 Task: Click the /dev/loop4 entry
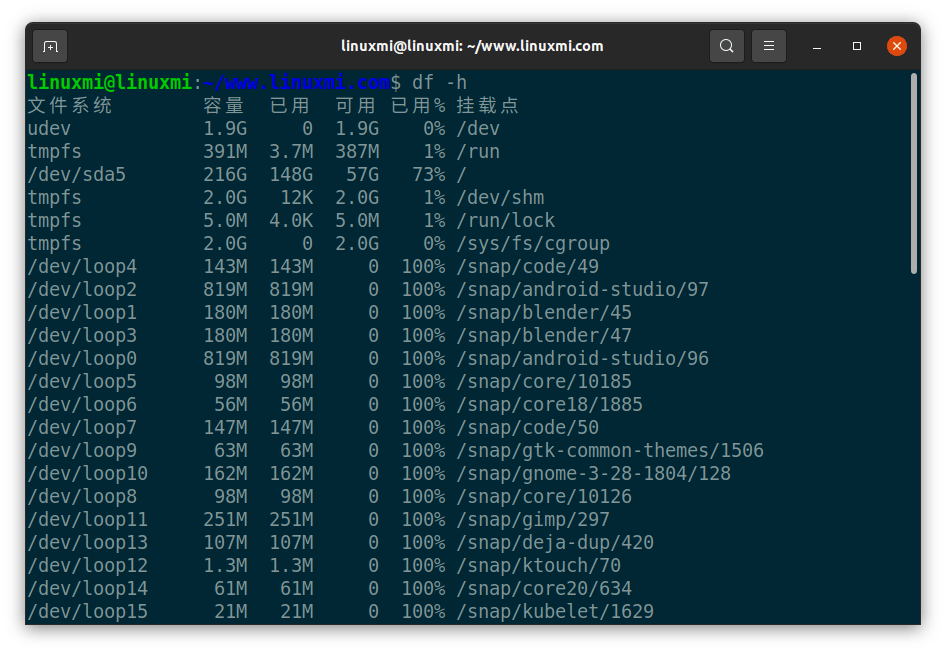click(x=82, y=267)
